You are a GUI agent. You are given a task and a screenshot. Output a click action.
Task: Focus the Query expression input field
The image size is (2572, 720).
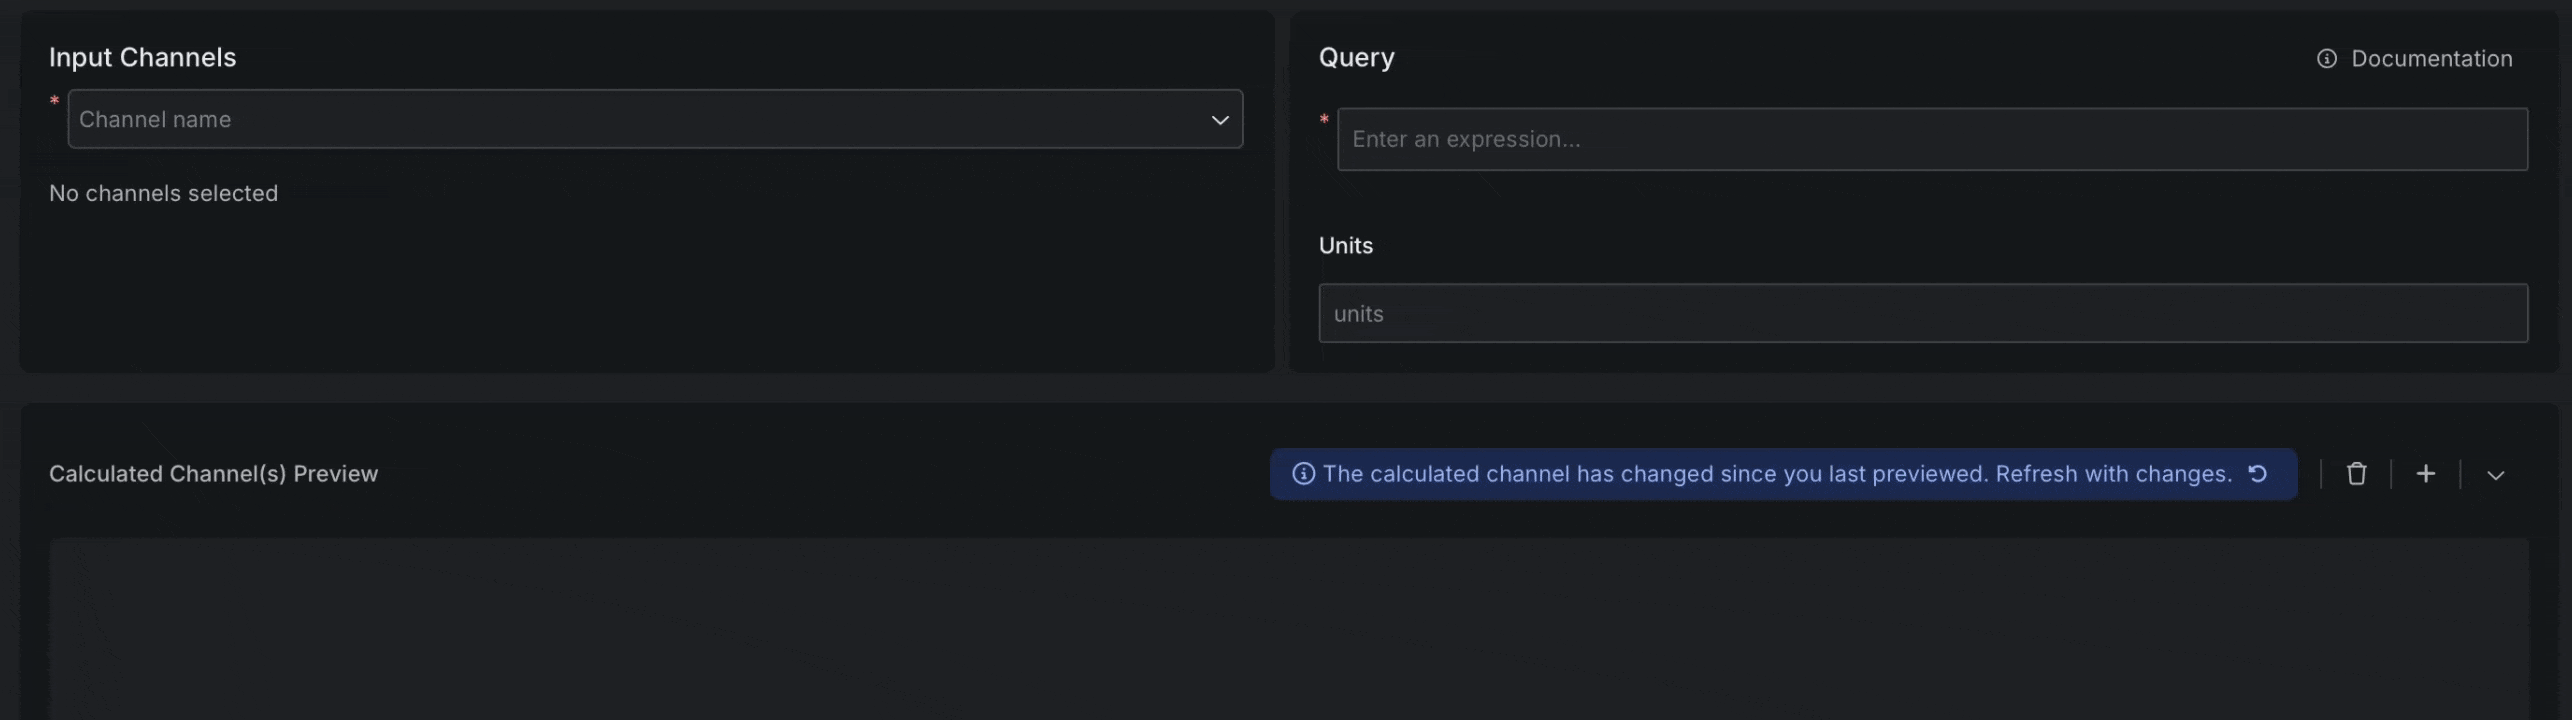1932,139
